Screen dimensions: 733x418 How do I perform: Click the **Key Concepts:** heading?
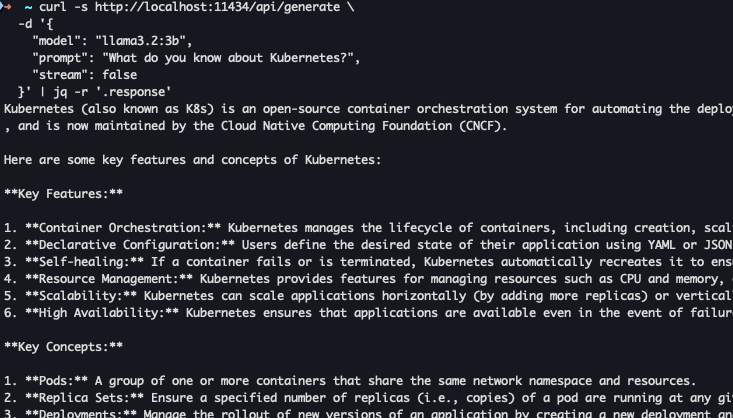pos(63,347)
